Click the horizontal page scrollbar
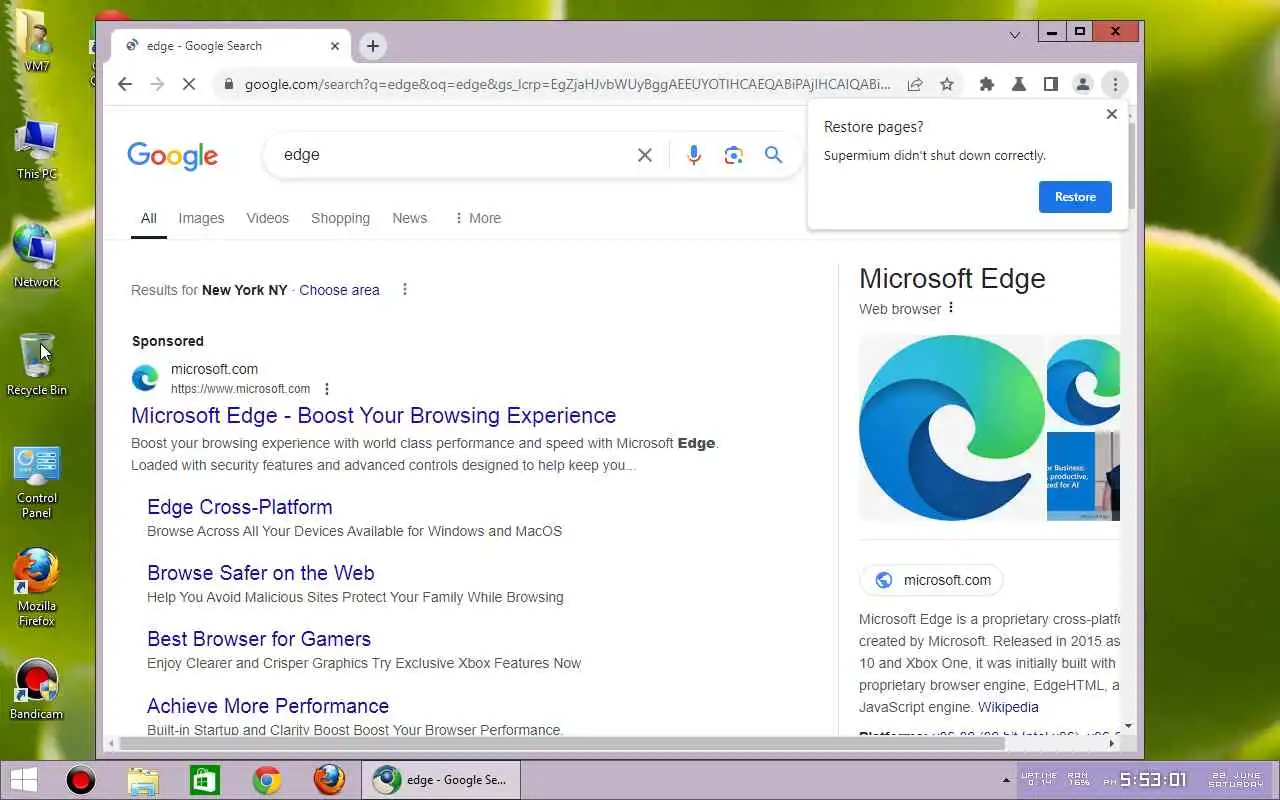 tap(563, 743)
